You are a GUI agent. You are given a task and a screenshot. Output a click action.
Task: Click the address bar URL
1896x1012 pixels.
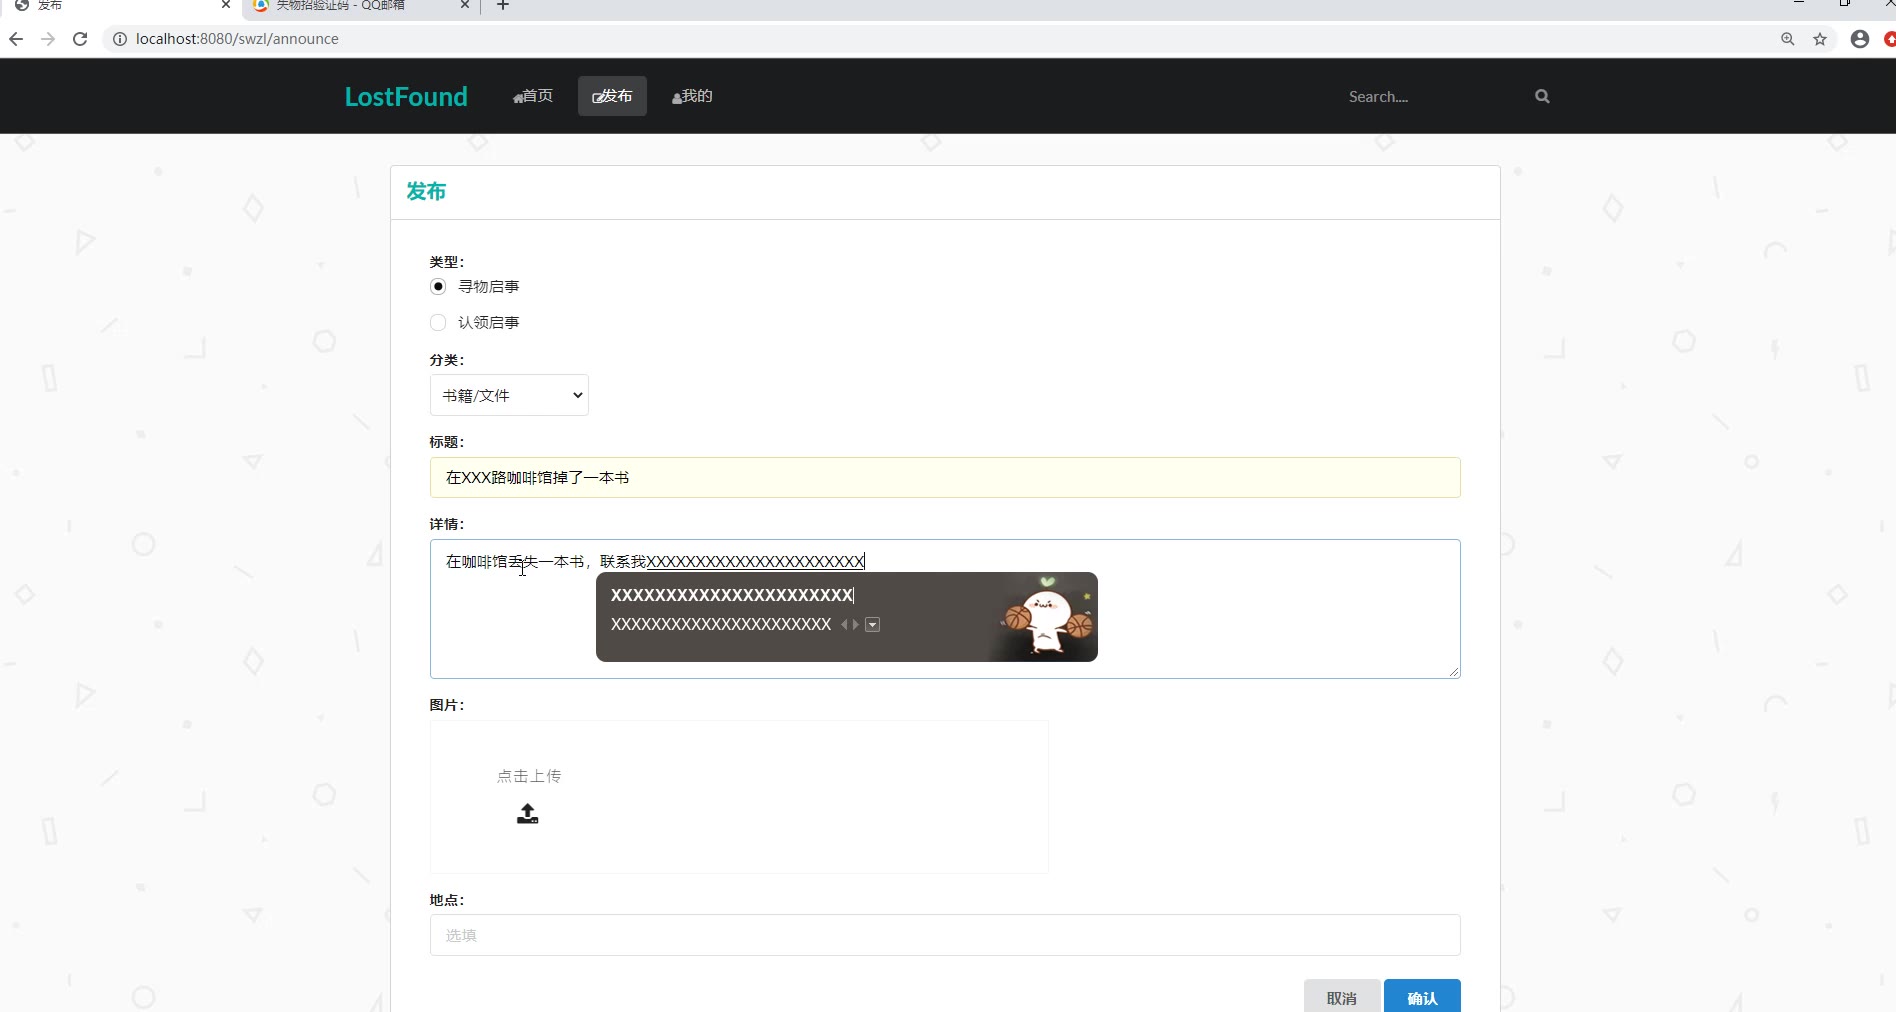pyautogui.click(x=237, y=39)
